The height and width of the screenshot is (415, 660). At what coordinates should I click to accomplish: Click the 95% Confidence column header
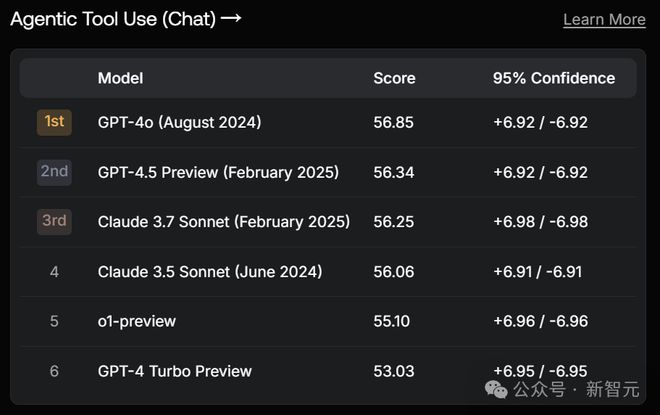554,78
